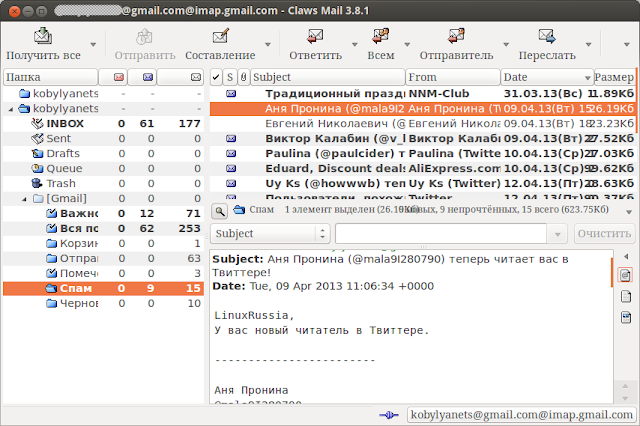Click the Отправитель reply-to-sender icon
640x426 pixels.
[456, 36]
